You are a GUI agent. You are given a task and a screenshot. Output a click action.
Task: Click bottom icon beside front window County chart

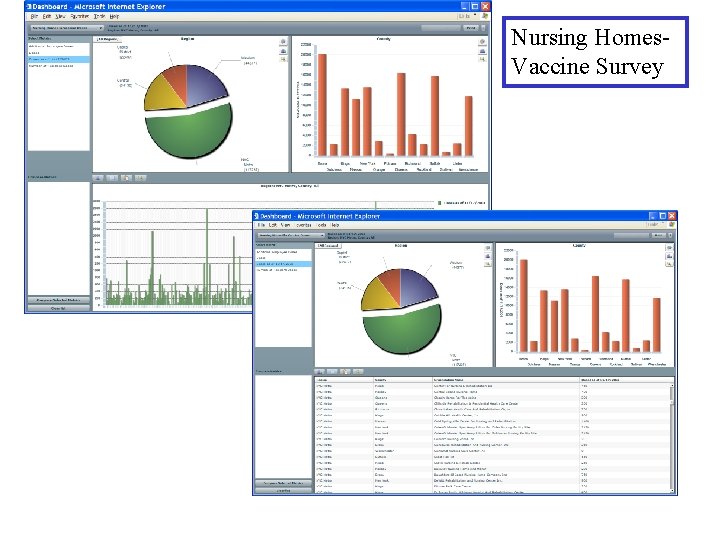click(x=669, y=264)
